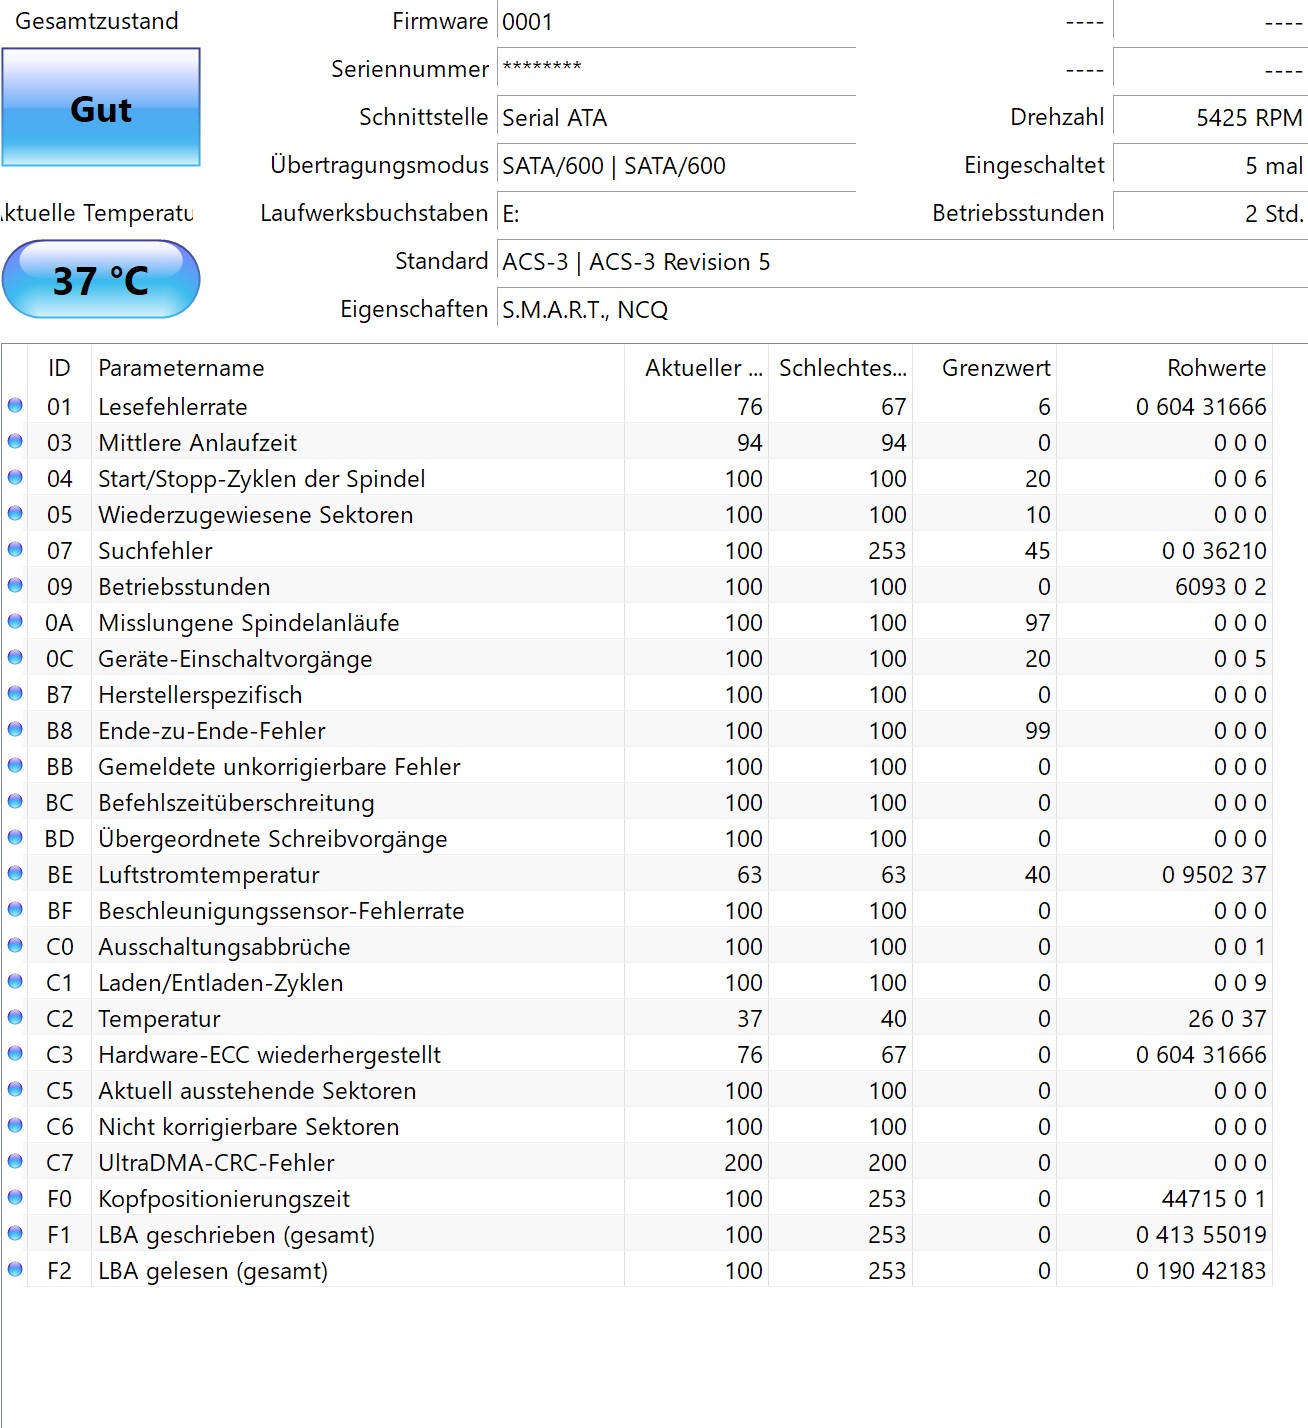Select the Kopfpositionierungszeit parameter name
Viewport: 1308px width, 1428px height.
224,1199
